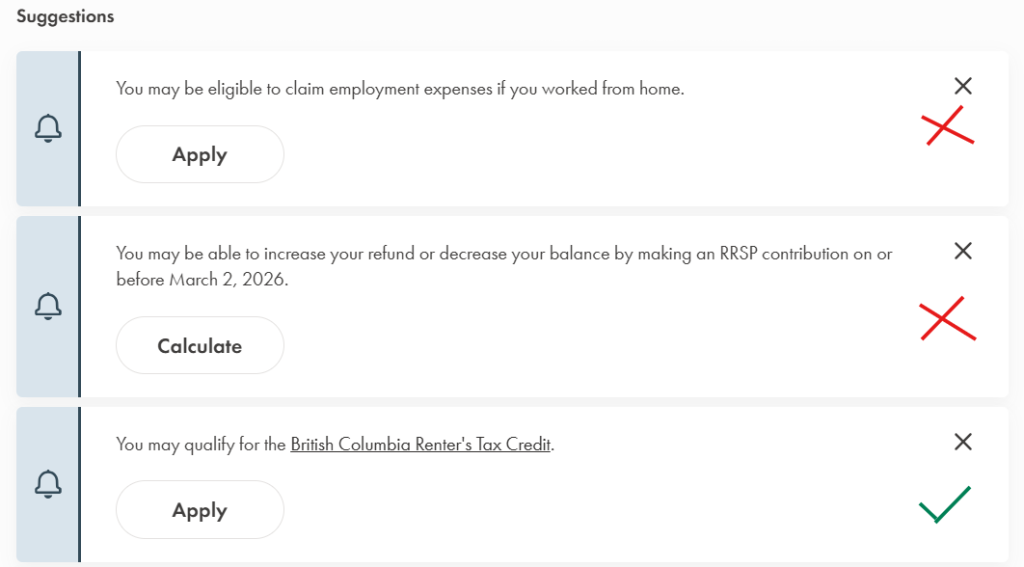Click the bell icon beside employment expenses suggestion

48,129
